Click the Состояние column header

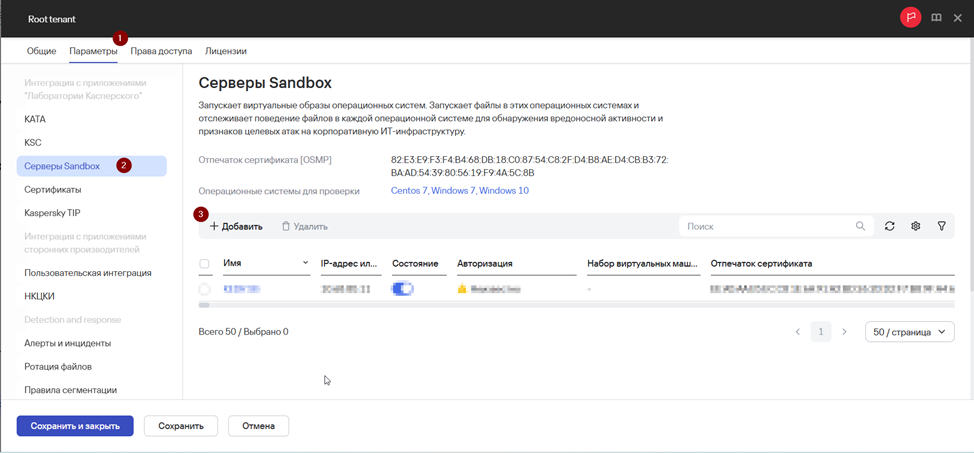[x=416, y=263]
